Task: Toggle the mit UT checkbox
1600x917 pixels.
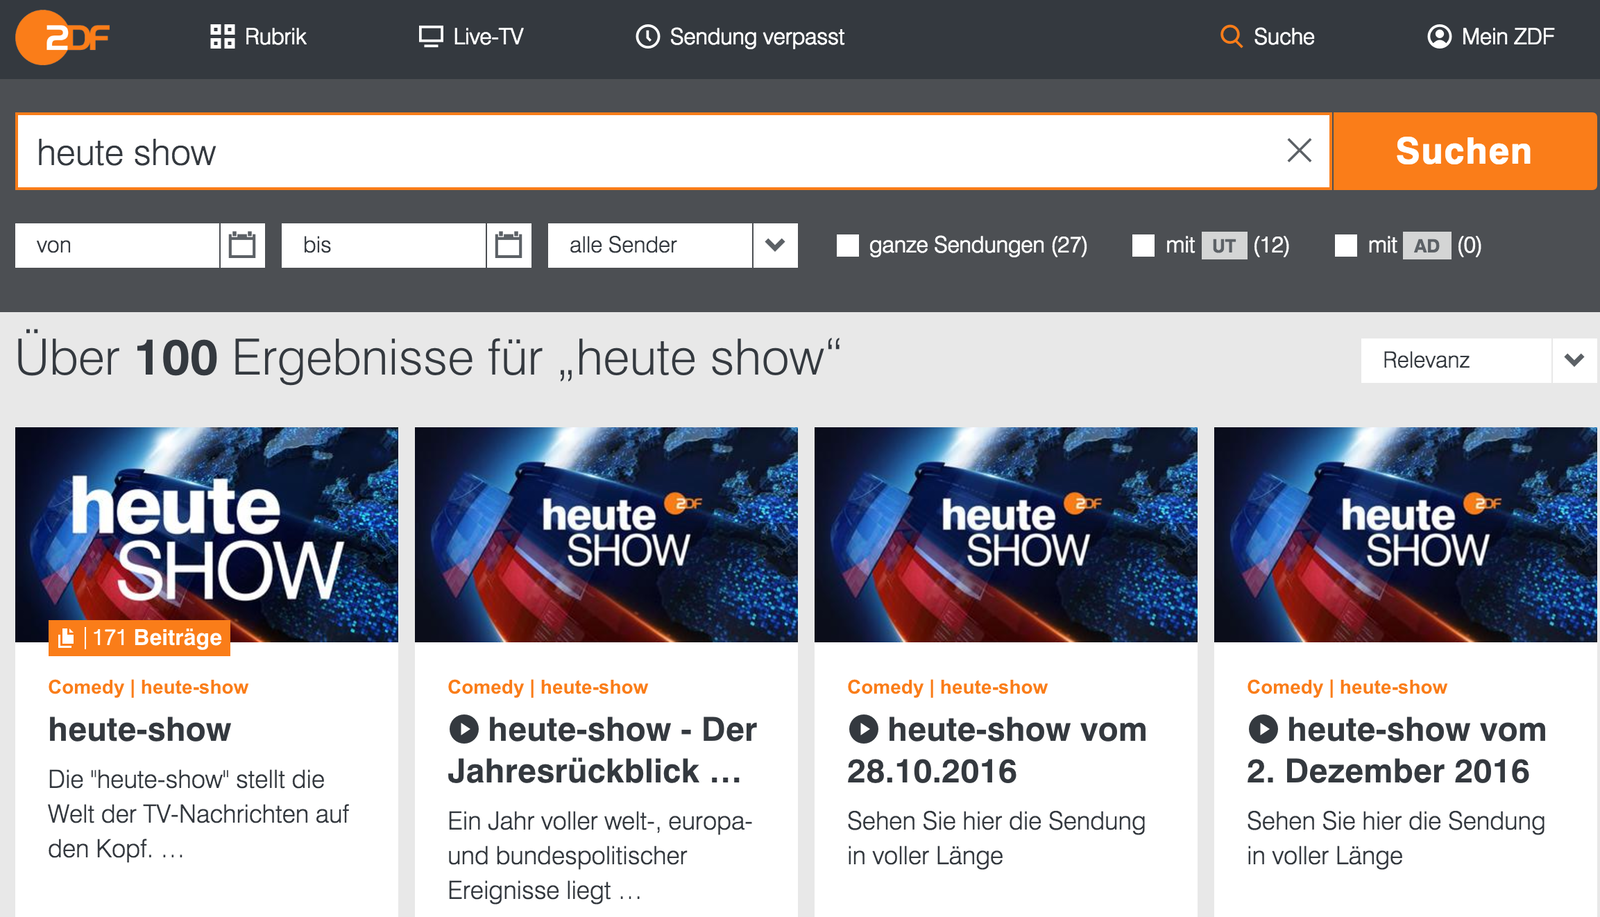Action: (x=1143, y=246)
